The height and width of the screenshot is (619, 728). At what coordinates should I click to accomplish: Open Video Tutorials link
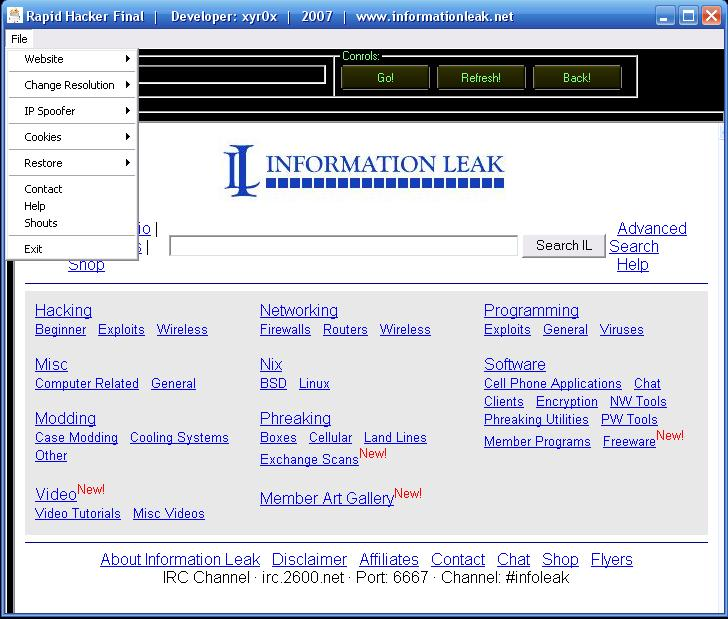[x=78, y=514]
